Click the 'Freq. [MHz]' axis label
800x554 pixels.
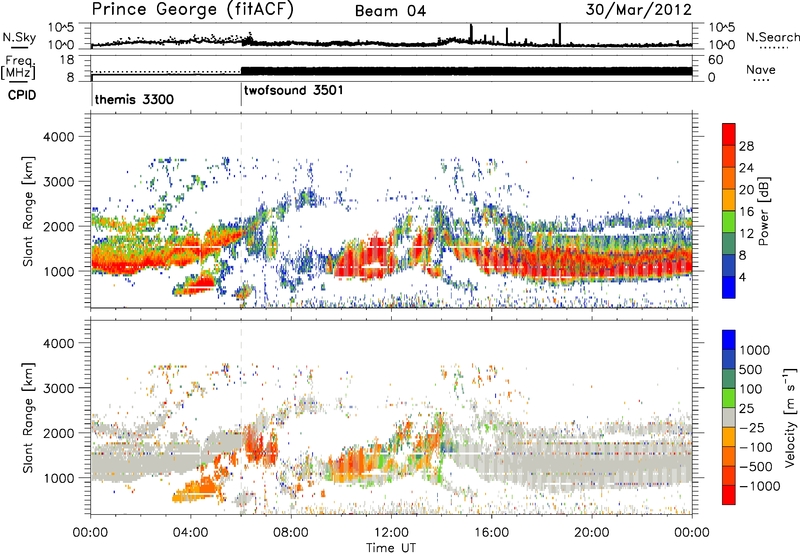click(18, 67)
